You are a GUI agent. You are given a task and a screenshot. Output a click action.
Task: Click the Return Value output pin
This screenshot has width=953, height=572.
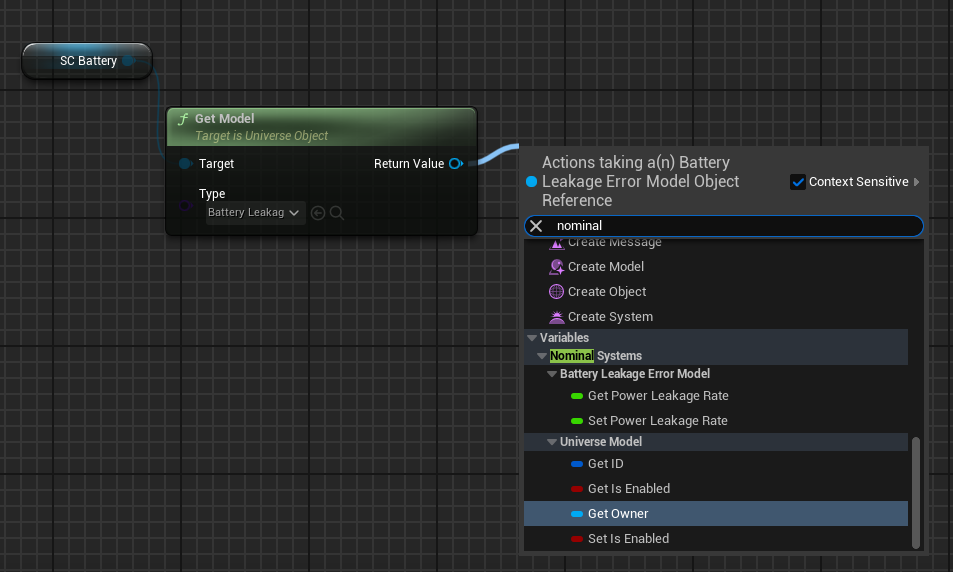pyautogui.click(x=455, y=163)
